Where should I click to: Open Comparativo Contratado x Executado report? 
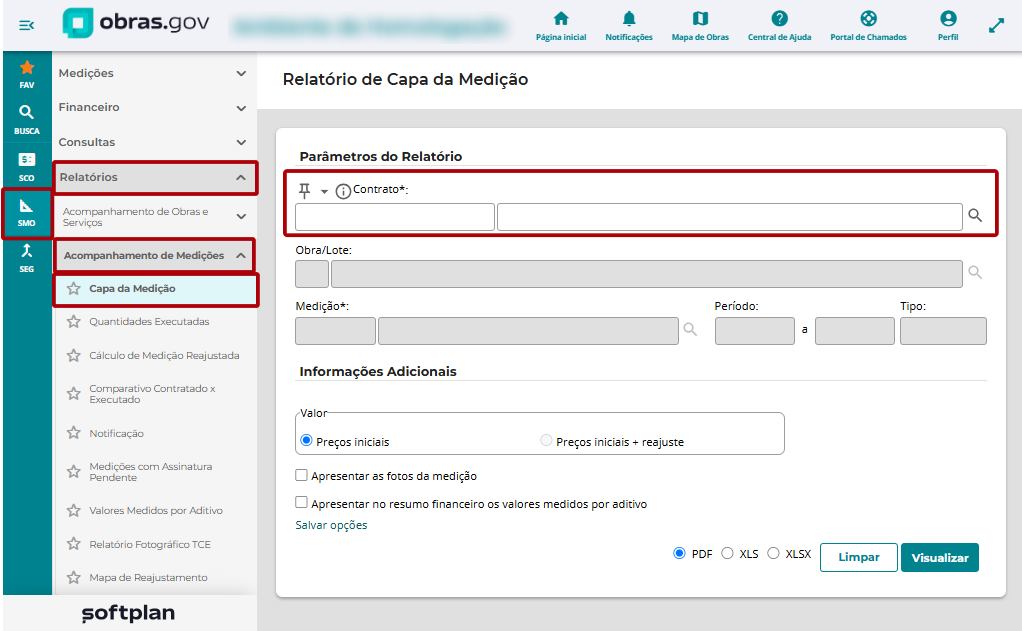point(153,394)
